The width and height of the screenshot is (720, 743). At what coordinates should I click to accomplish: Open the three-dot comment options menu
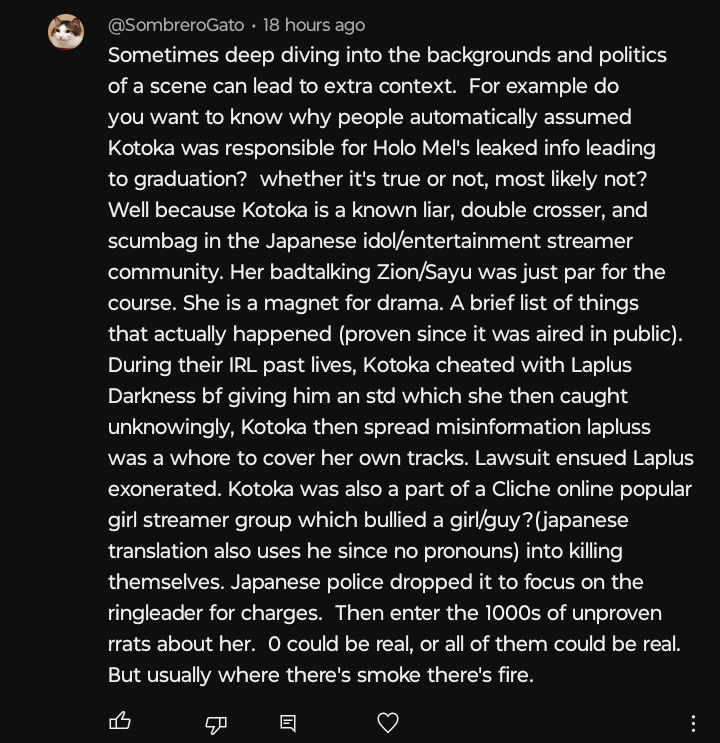693,723
